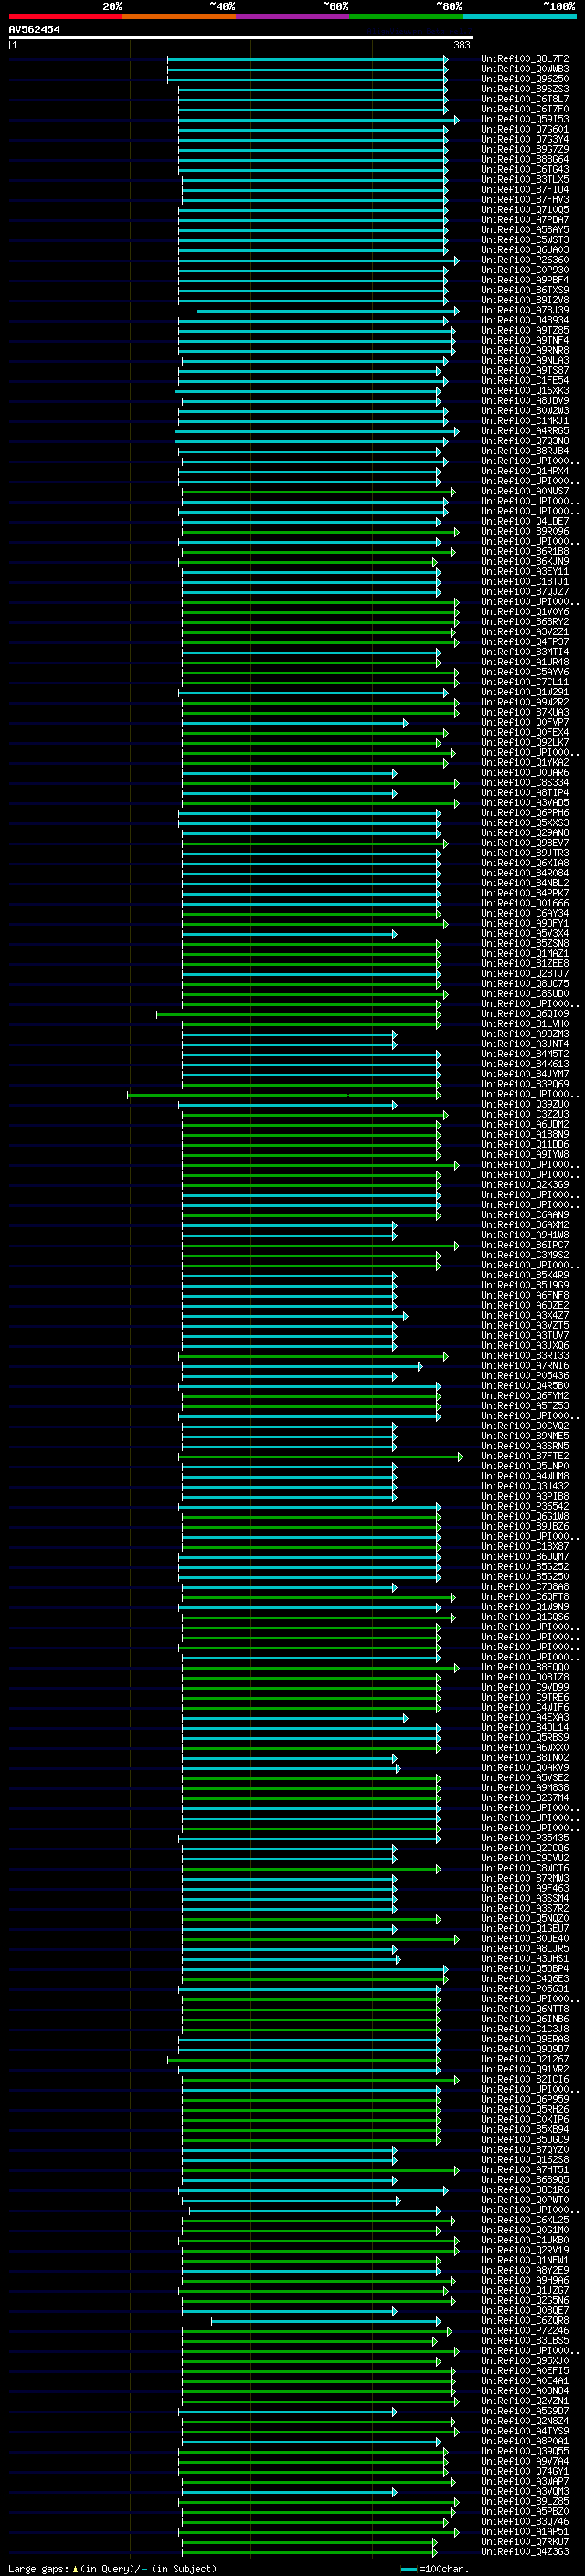Viewport: 585px width, 2576px height.
Task: Select label UniRef100_Q92LK7
Action: coord(525,743)
